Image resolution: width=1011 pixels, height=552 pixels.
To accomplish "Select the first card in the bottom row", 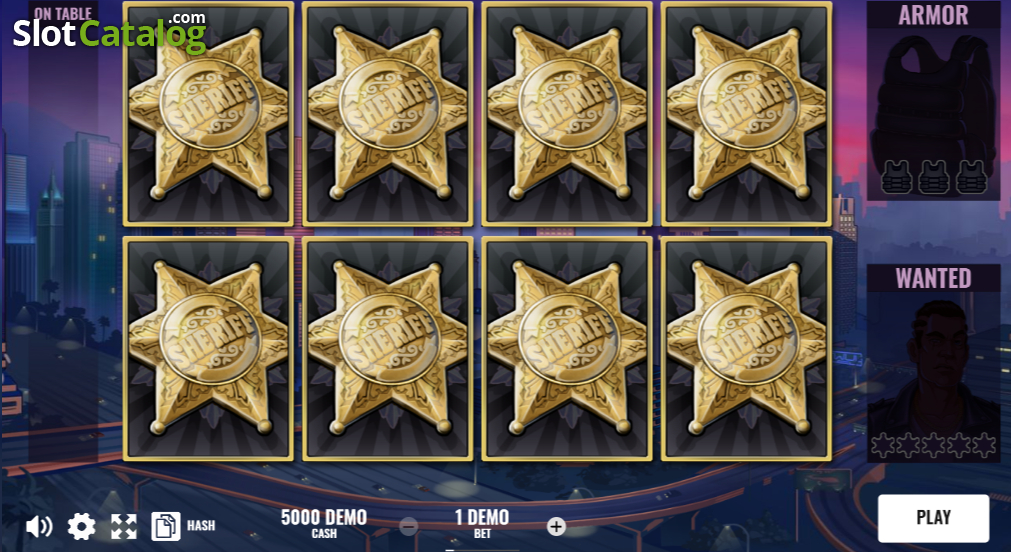I will (x=208, y=348).
